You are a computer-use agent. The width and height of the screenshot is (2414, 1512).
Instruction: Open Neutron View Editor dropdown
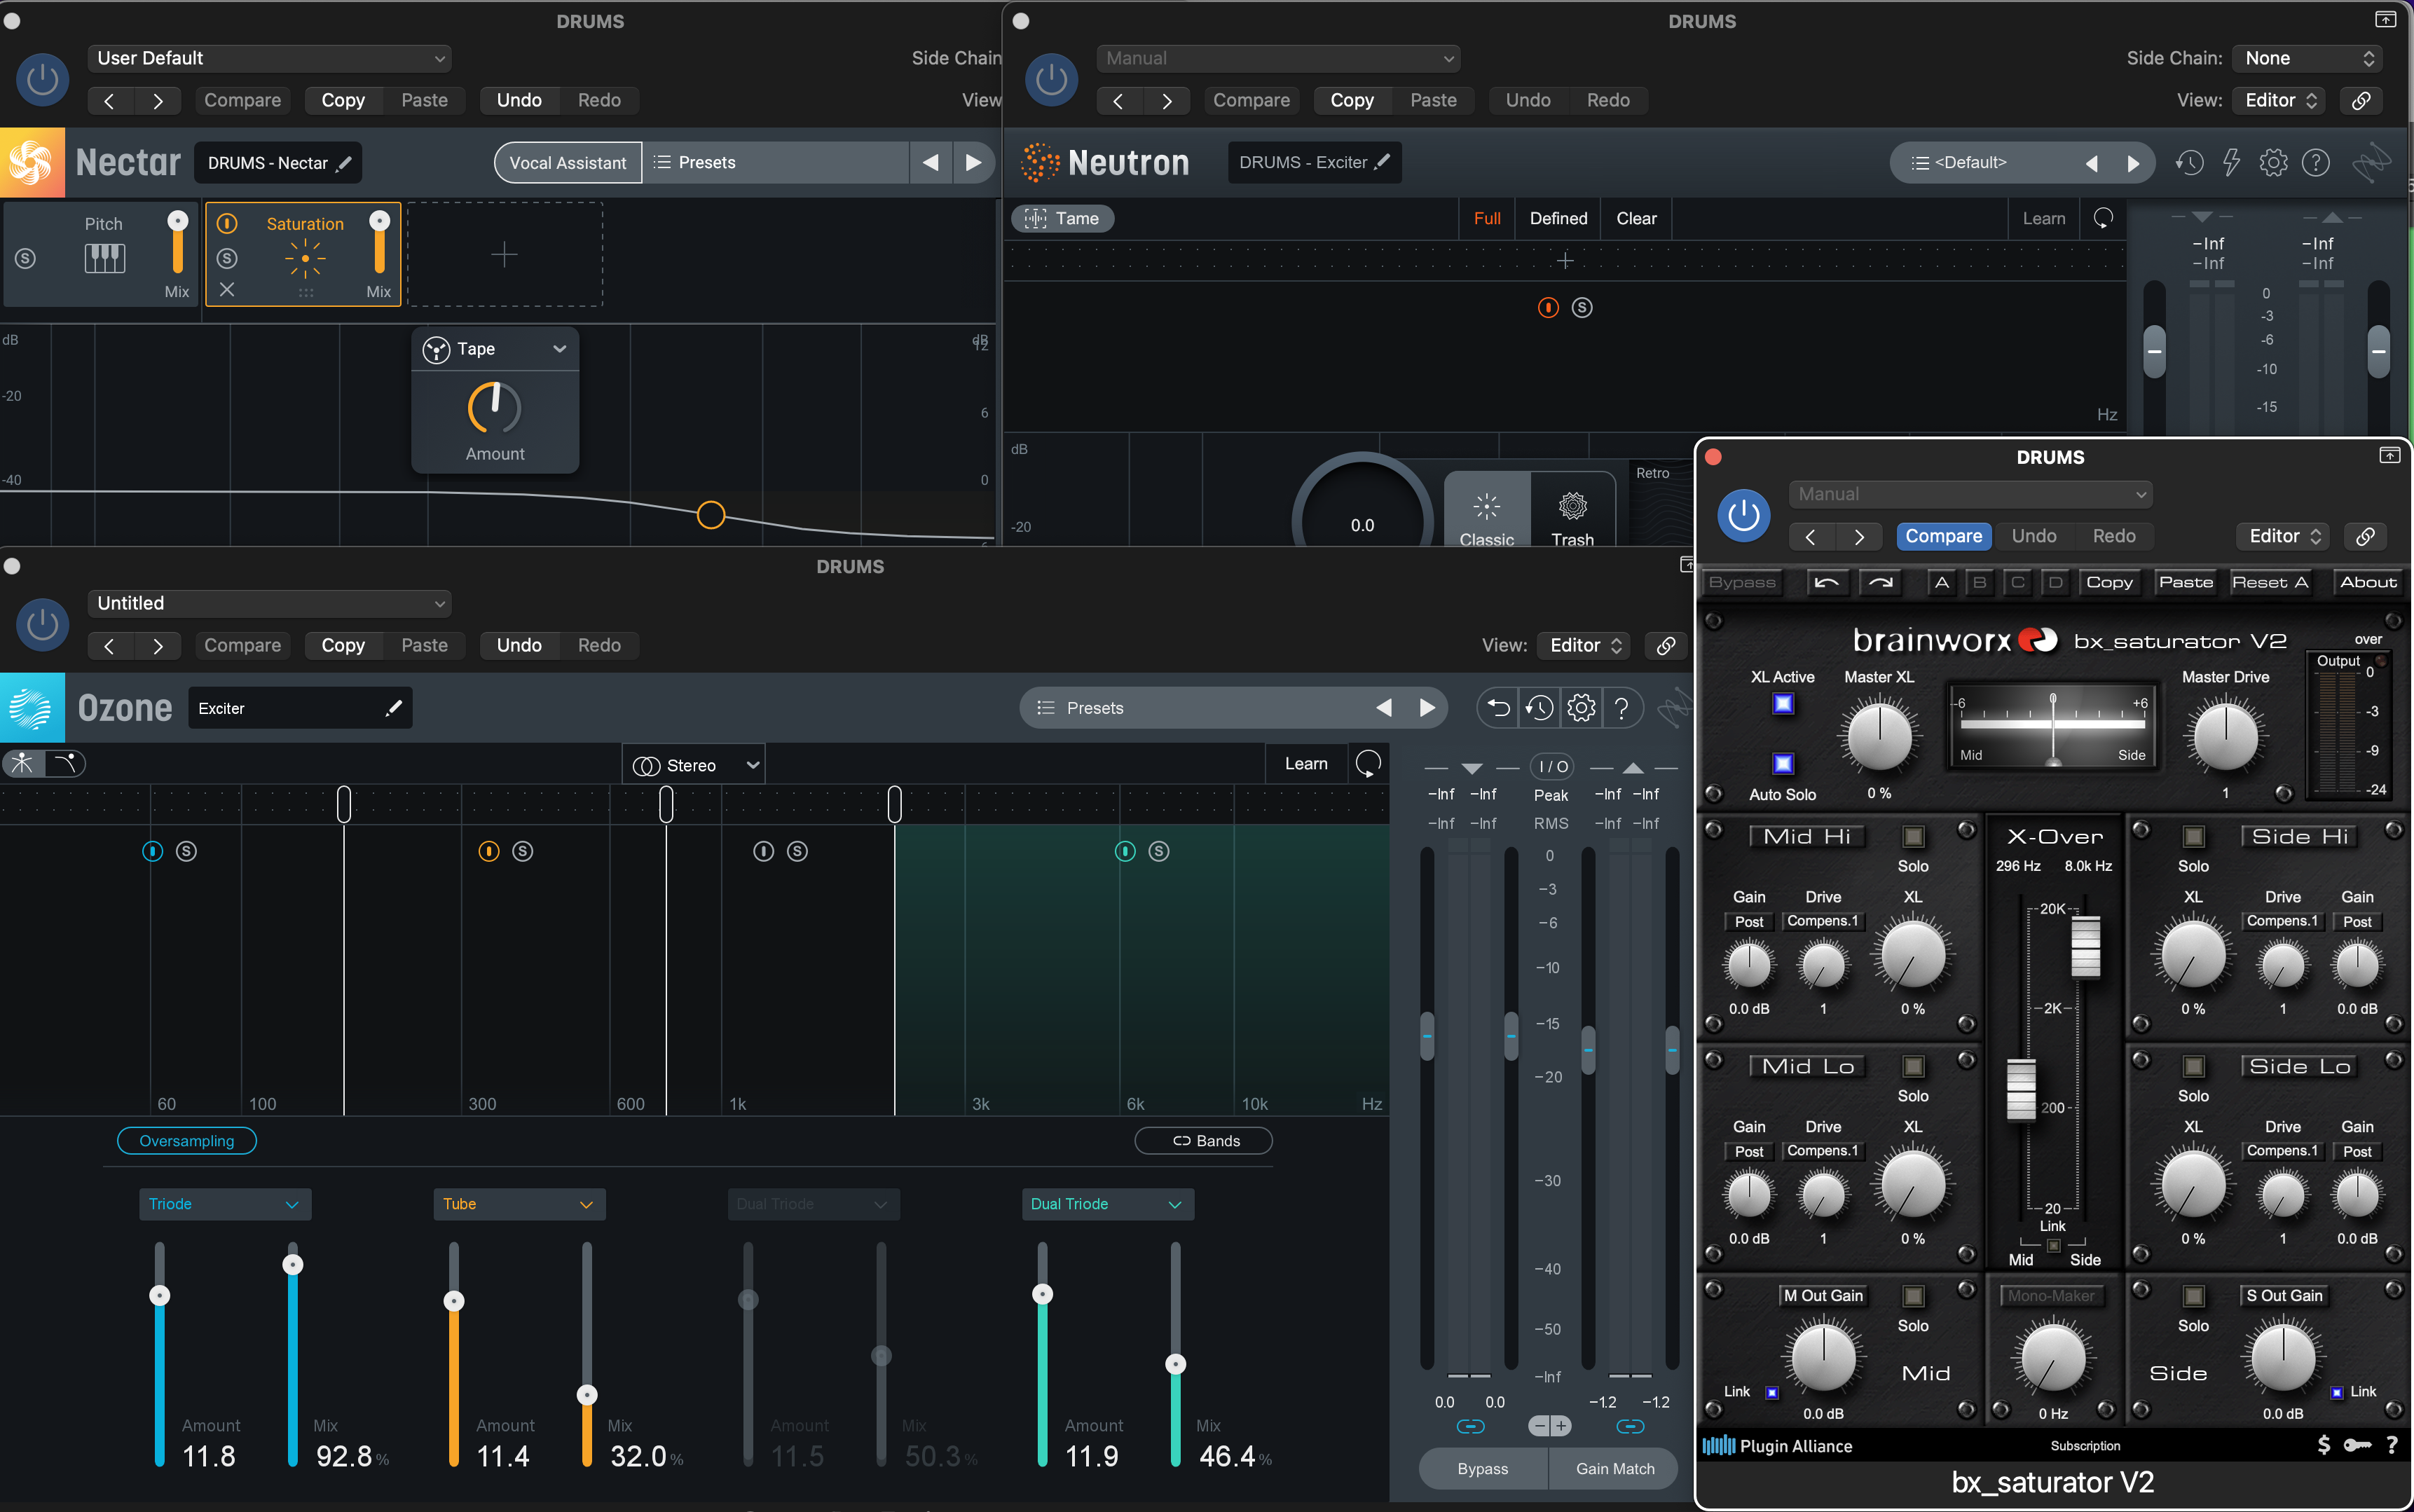click(x=2280, y=100)
